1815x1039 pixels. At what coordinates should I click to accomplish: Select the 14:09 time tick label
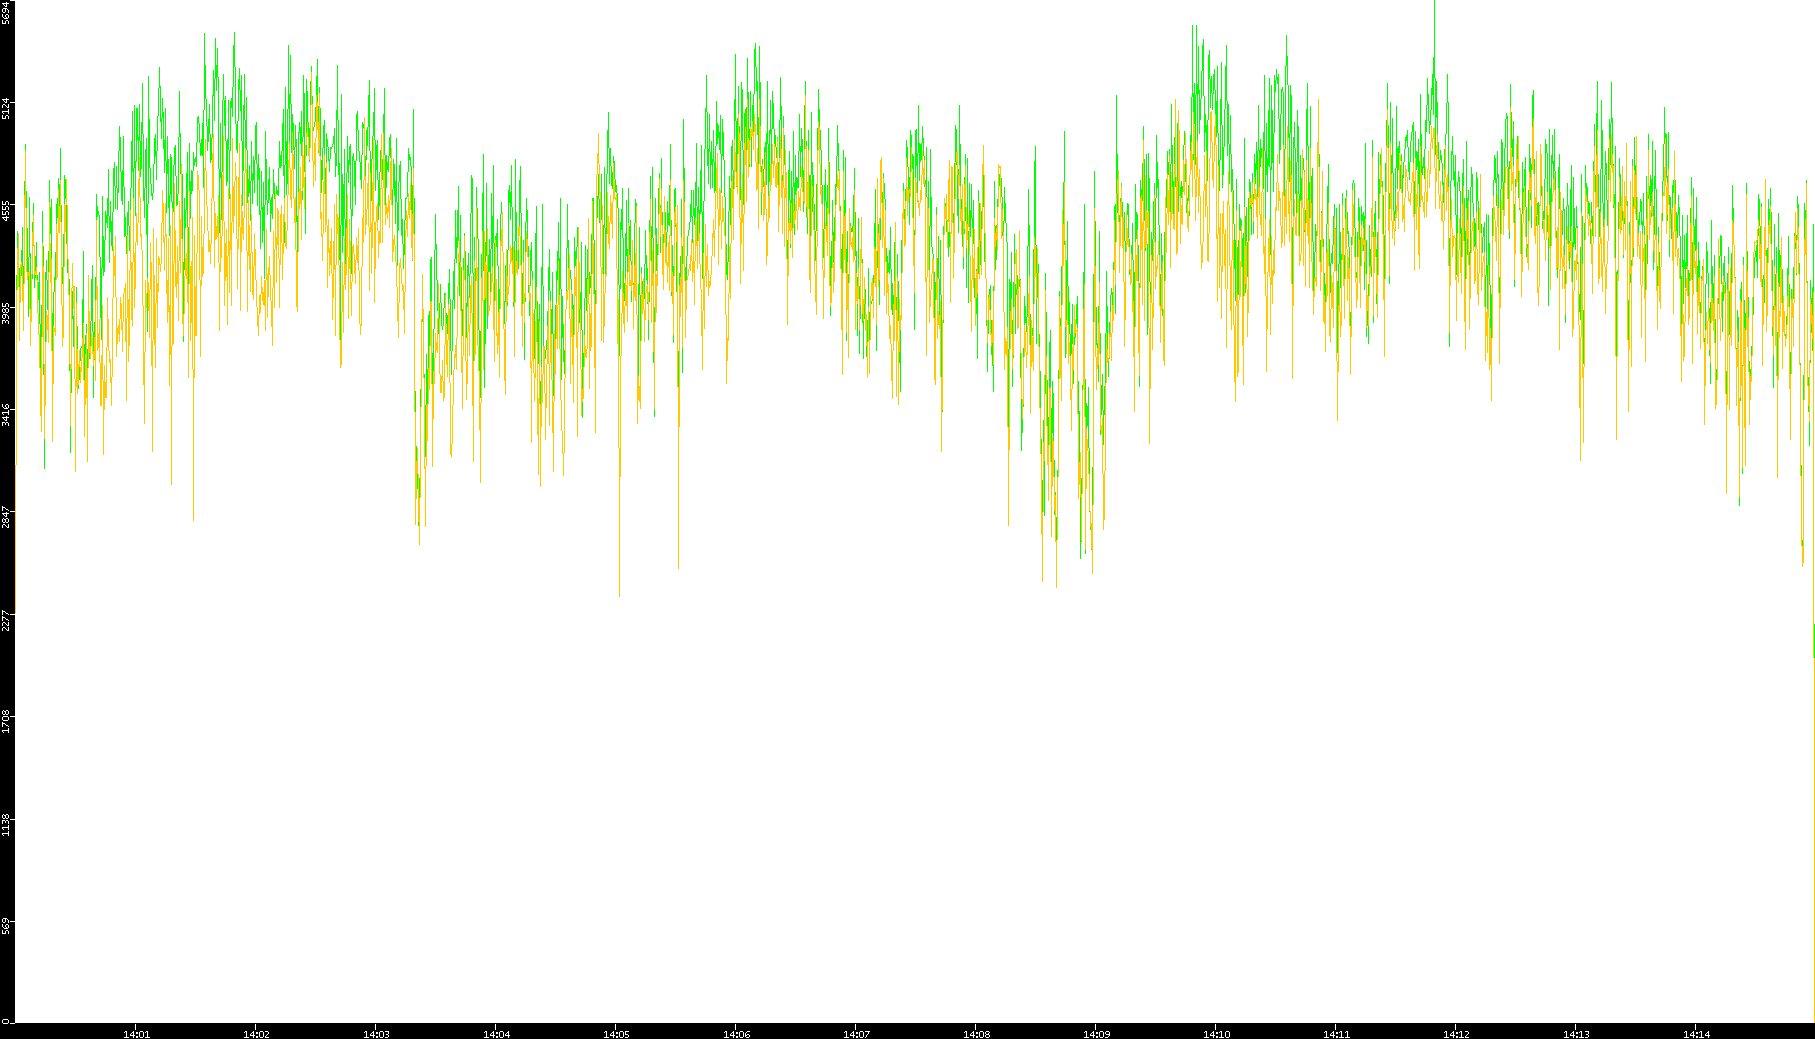pyautogui.click(x=1096, y=1034)
